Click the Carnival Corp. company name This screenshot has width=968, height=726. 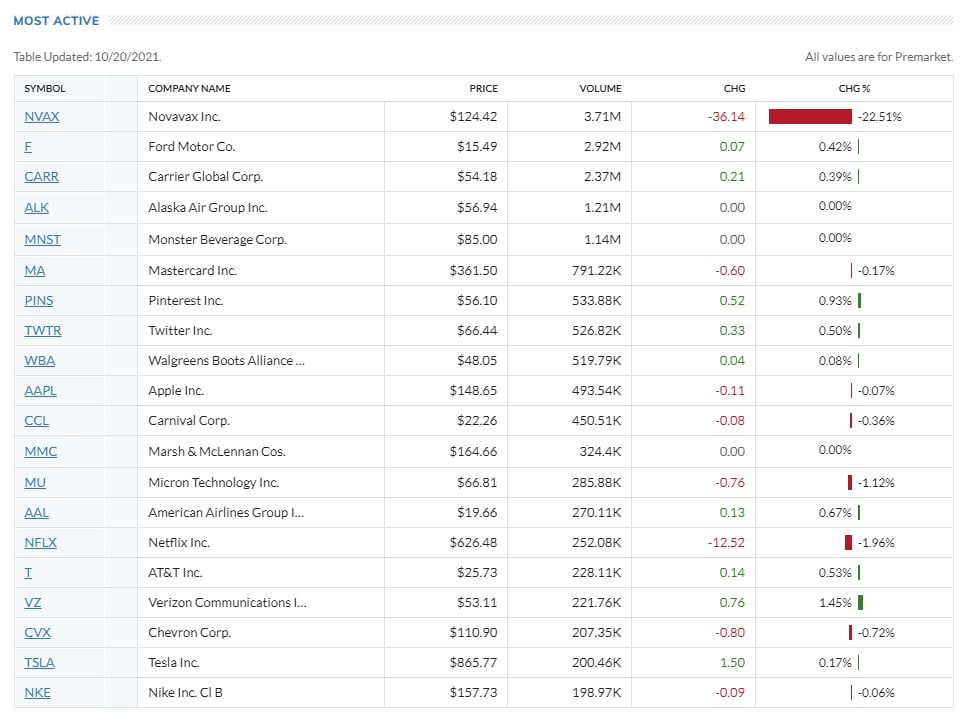(x=189, y=420)
